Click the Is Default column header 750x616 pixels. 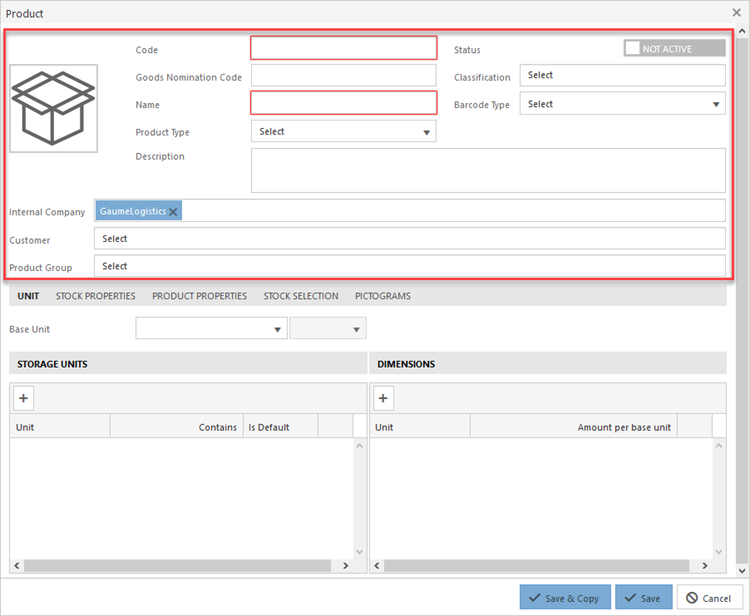coord(281,427)
